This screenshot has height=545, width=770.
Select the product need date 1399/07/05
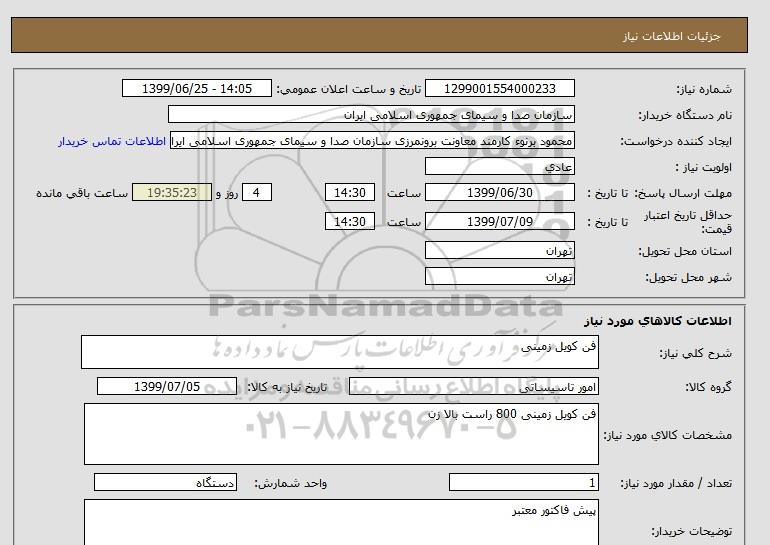point(167,387)
